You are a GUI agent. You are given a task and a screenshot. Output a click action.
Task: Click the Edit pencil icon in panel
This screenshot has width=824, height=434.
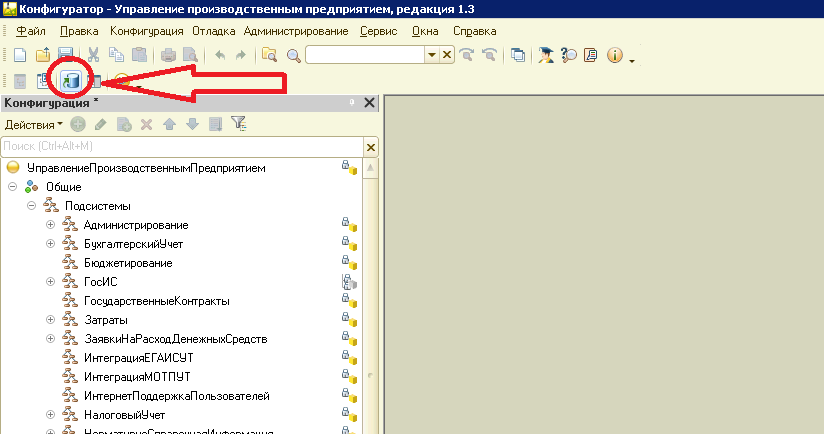[100, 125]
